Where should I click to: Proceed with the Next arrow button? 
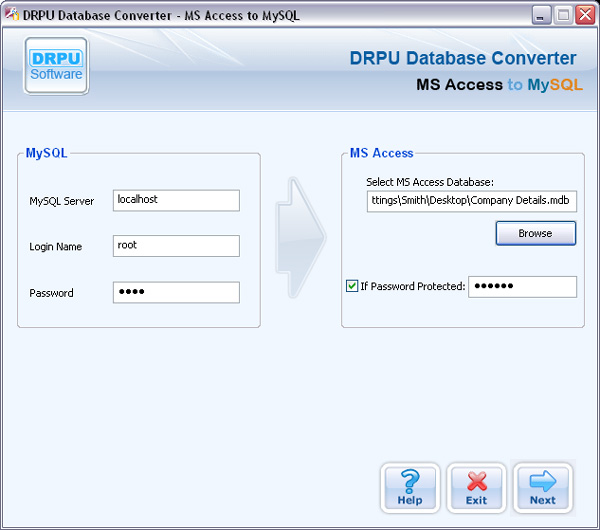tap(543, 488)
